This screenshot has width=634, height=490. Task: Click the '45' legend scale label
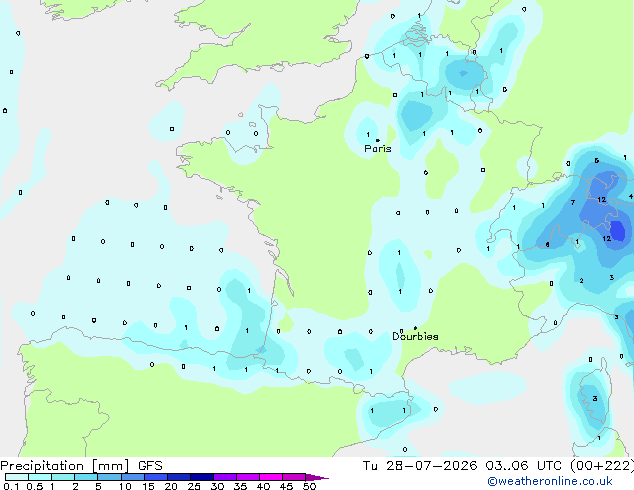[x=286, y=486]
